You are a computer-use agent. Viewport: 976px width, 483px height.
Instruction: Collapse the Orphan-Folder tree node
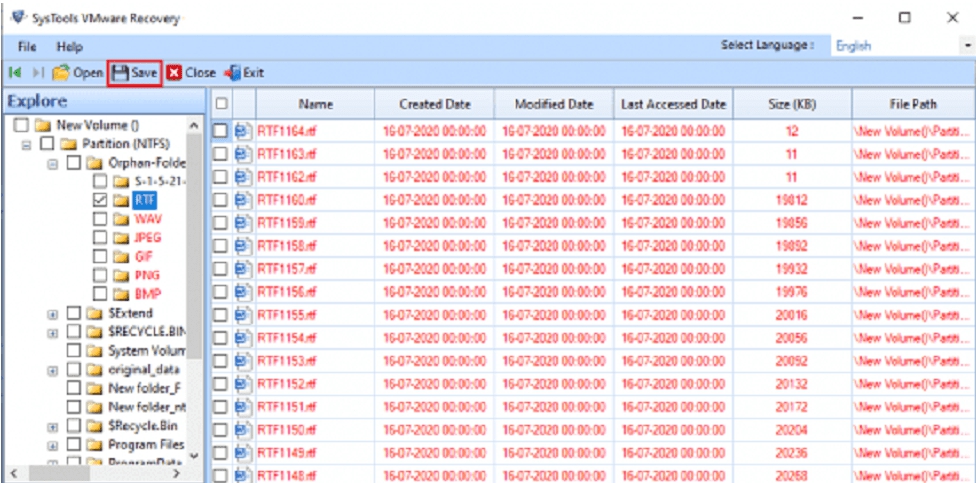coord(53,164)
